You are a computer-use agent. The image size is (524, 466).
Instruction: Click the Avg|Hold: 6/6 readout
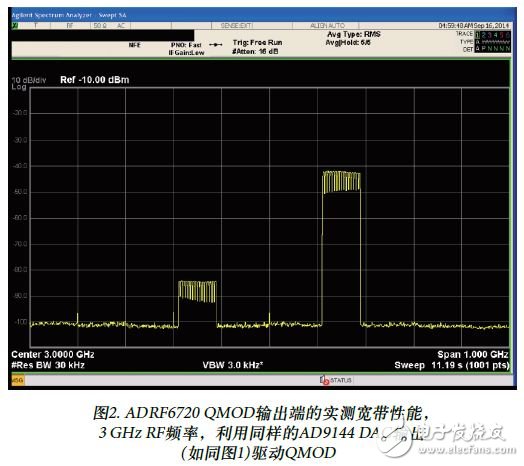[x=348, y=43]
